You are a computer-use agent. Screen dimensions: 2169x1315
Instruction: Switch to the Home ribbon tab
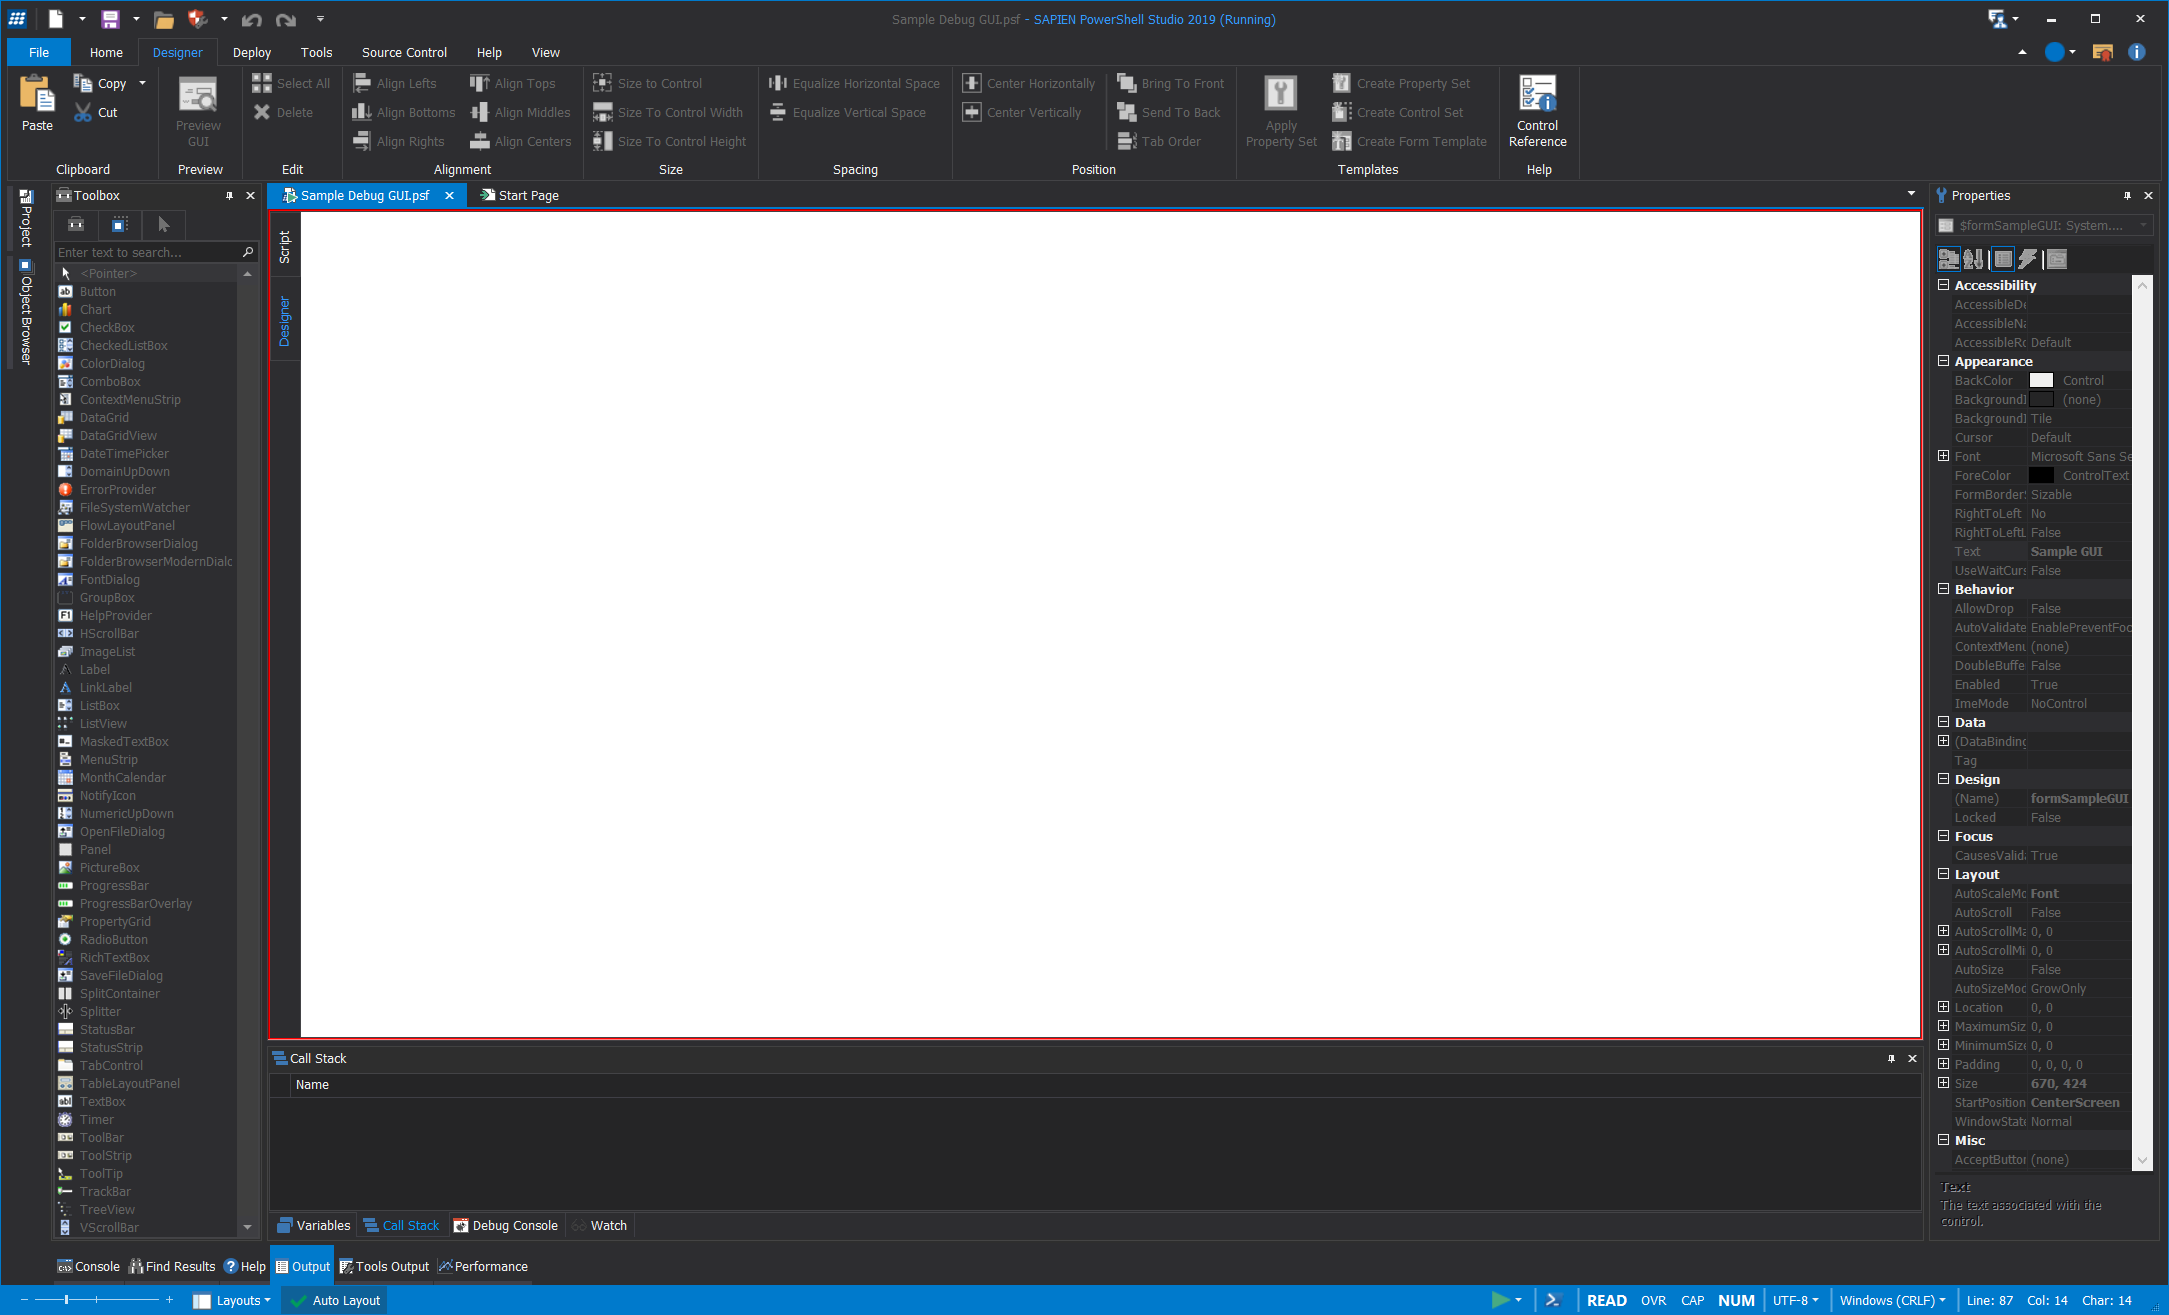[x=106, y=52]
